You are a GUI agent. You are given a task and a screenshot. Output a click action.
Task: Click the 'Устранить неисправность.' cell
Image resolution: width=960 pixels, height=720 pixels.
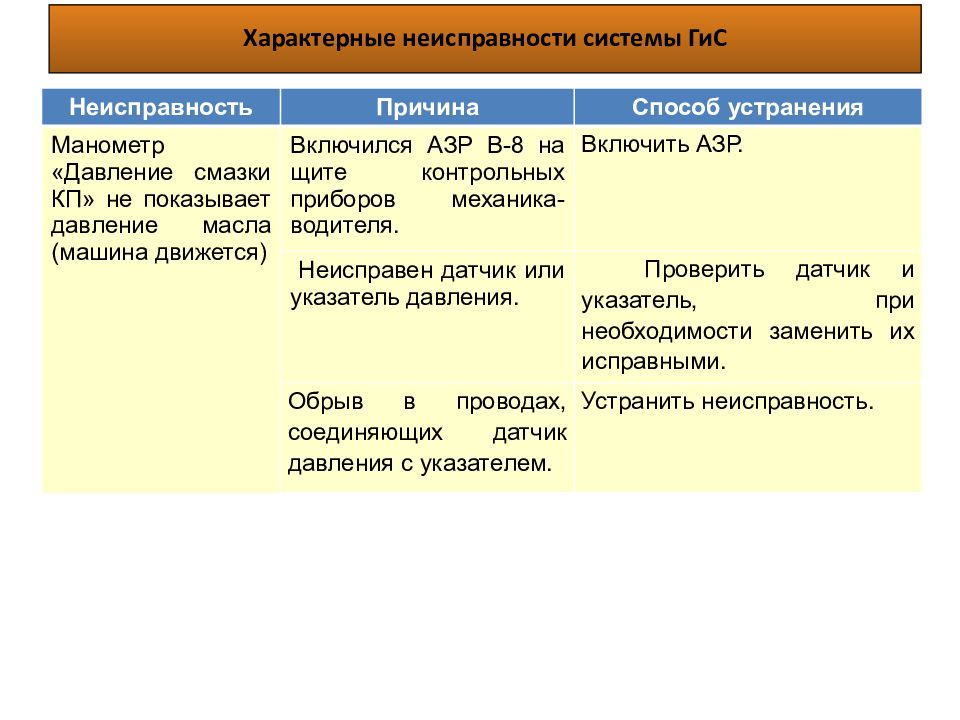click(748, 437)
